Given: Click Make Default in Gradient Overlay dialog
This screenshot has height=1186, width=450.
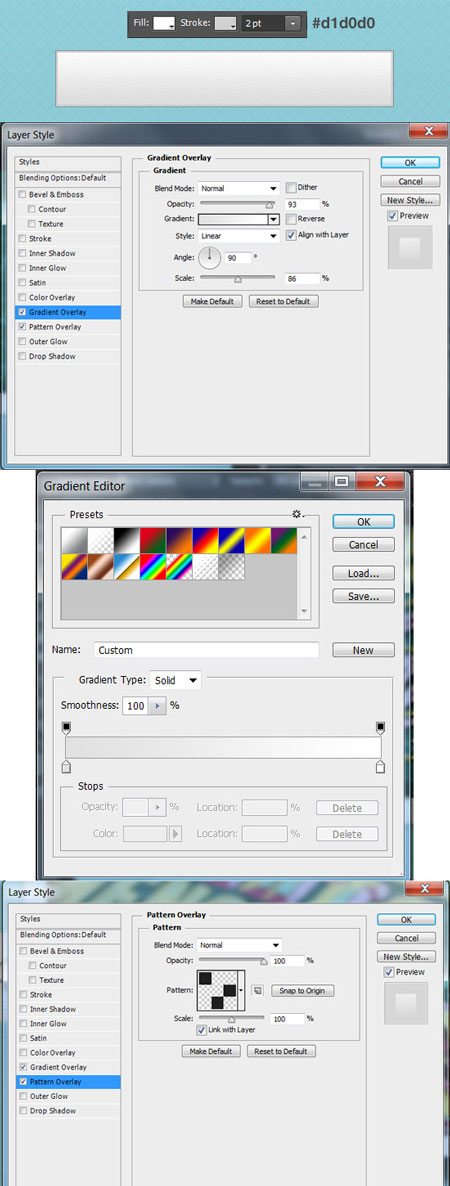Looking at the screenshot, I should [213, 301].
